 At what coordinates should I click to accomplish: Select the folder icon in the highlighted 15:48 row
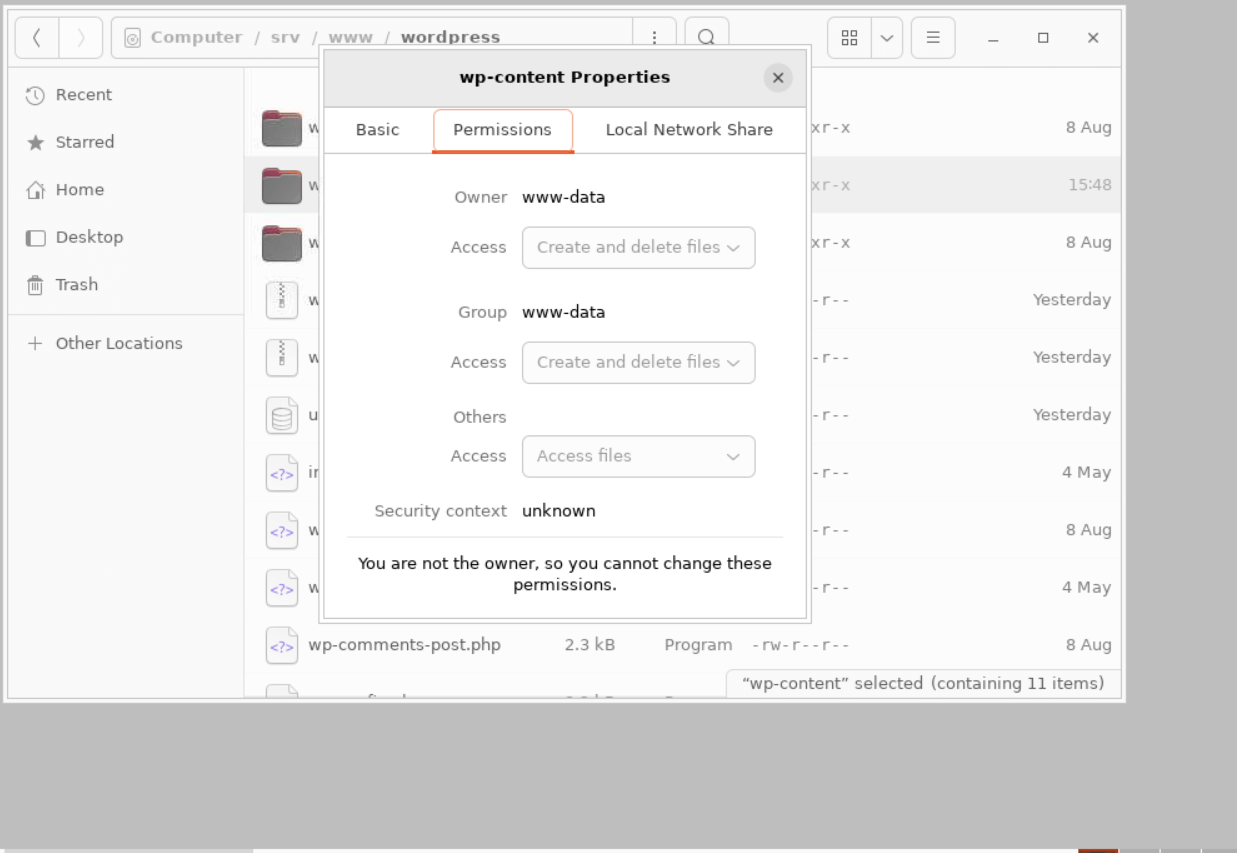tap(282, 185)
